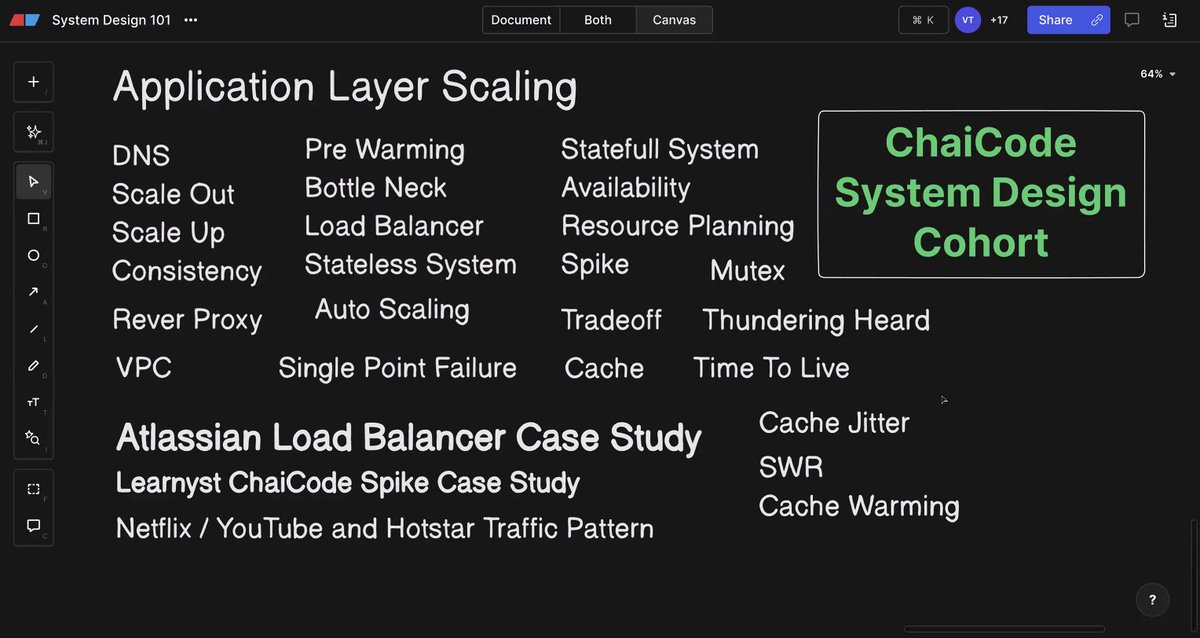Open the add-new plus tool
1200x638 pixels.
tap(33, 82)
